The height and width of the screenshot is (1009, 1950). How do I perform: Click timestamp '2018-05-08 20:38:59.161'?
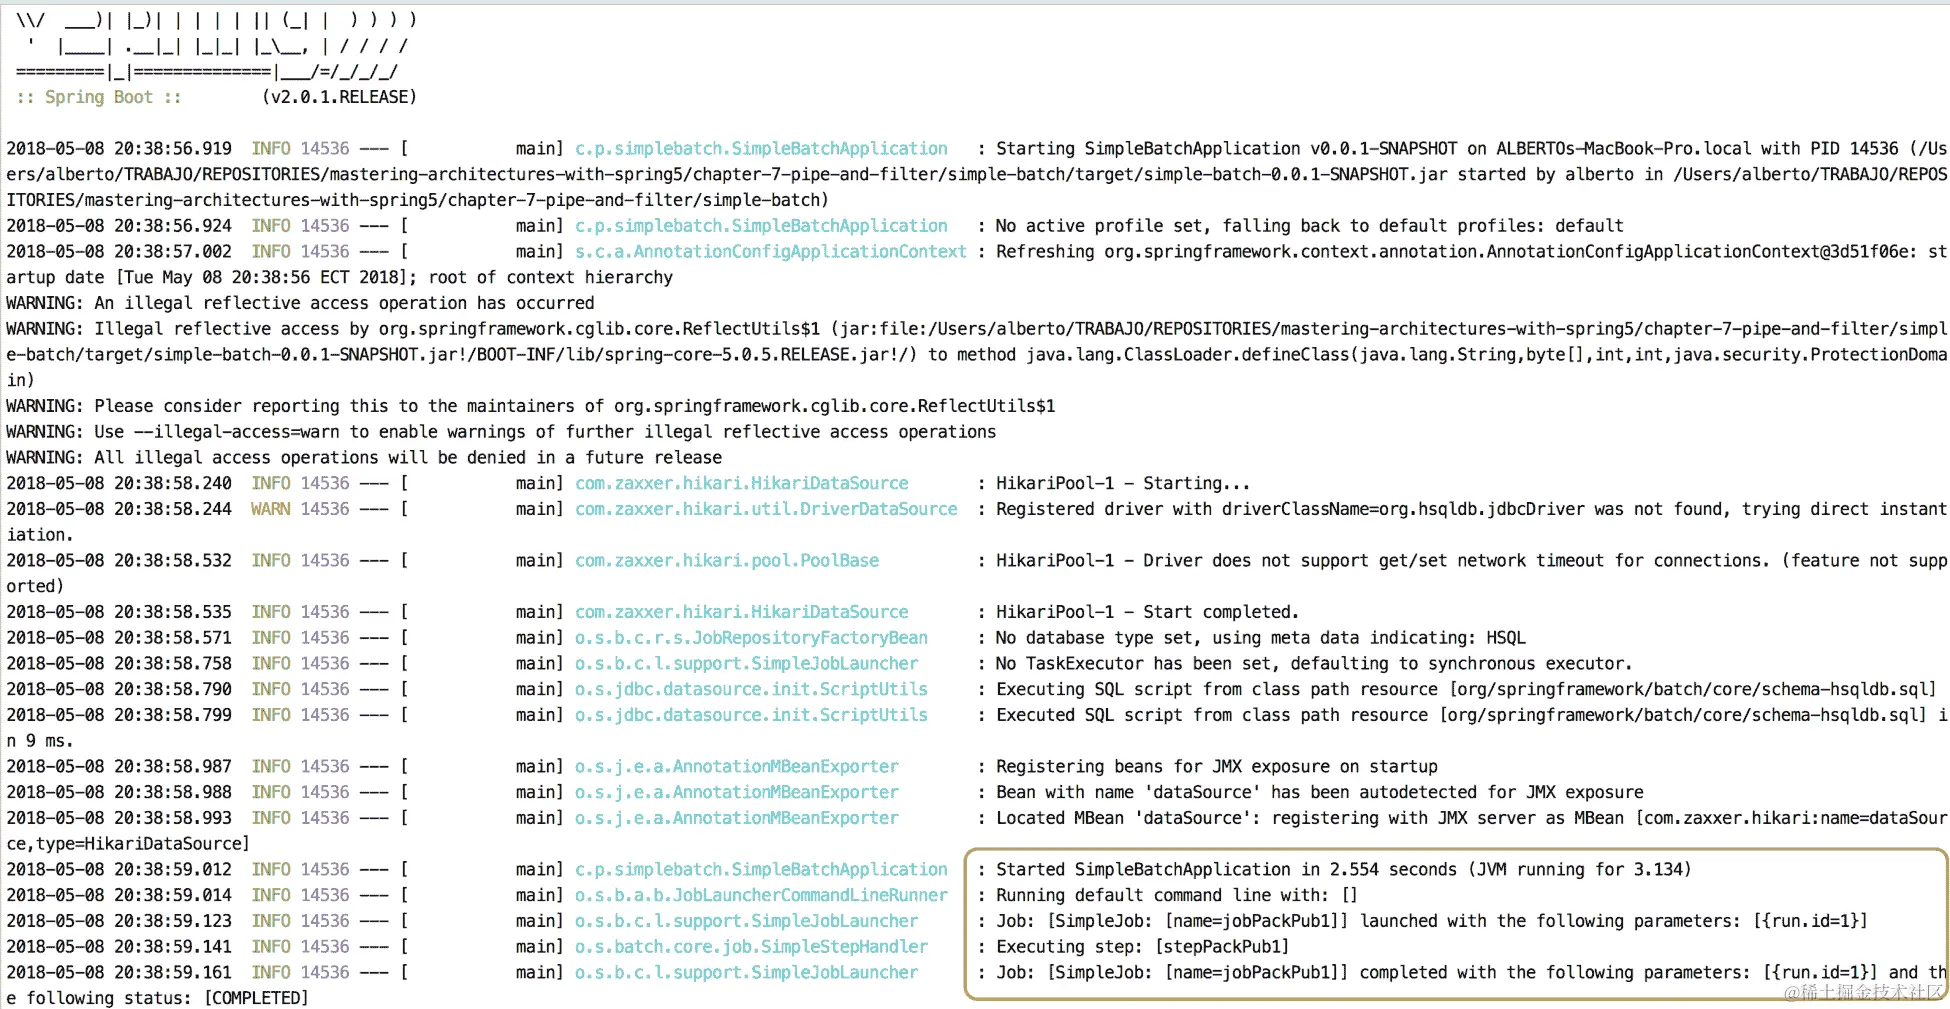pyautogui.click(x=119, y=973)
